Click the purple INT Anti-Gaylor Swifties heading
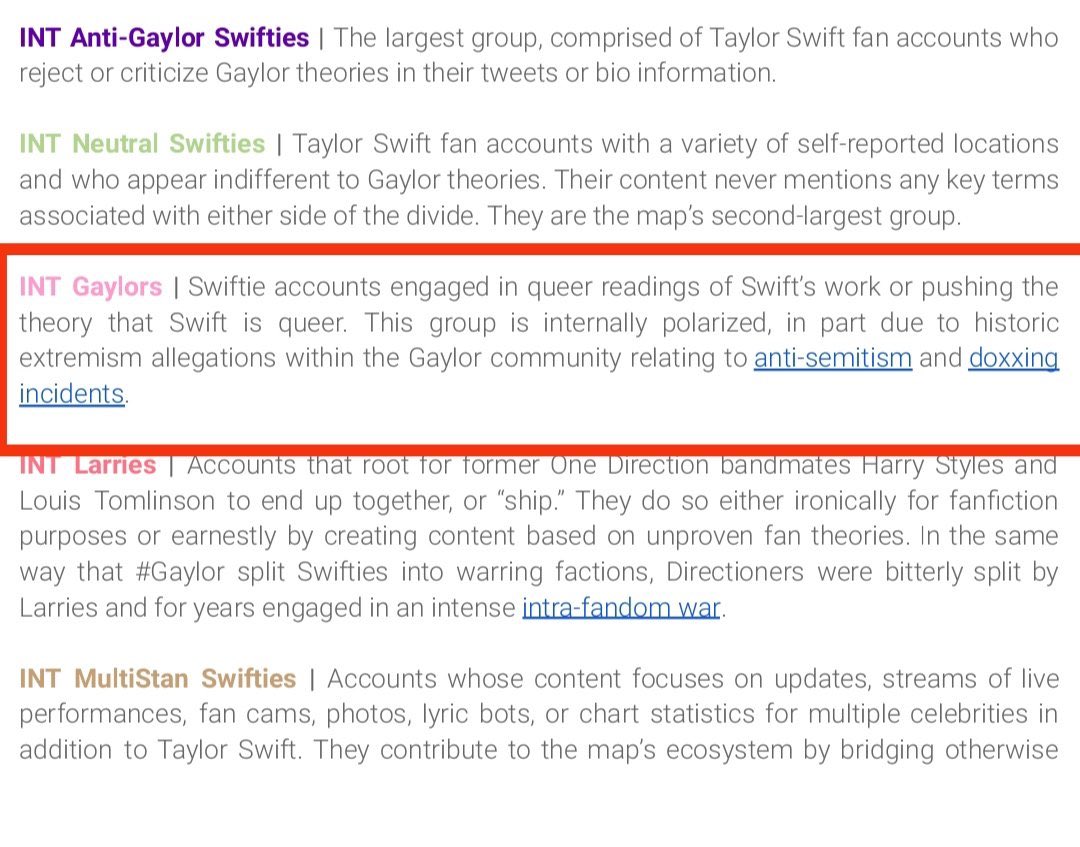The image size is (1080, 847). point(164,38)
